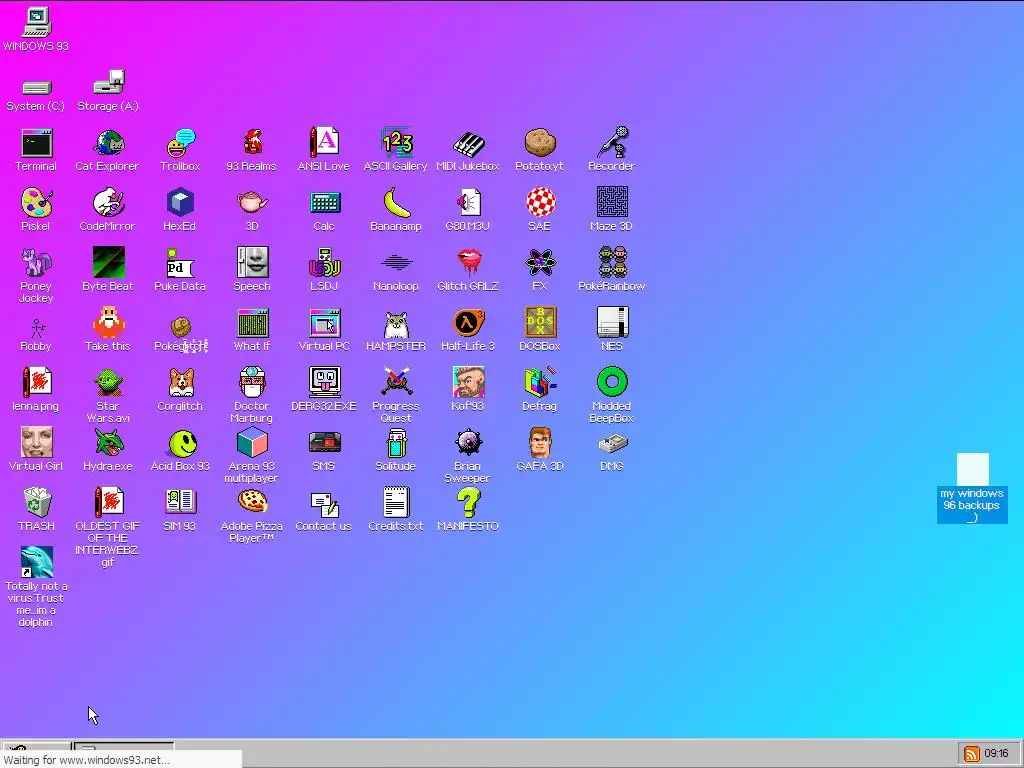Viewport: 1024px width, 768px height.
Task: Open the Take this icon
Action: tap(108, 323)
